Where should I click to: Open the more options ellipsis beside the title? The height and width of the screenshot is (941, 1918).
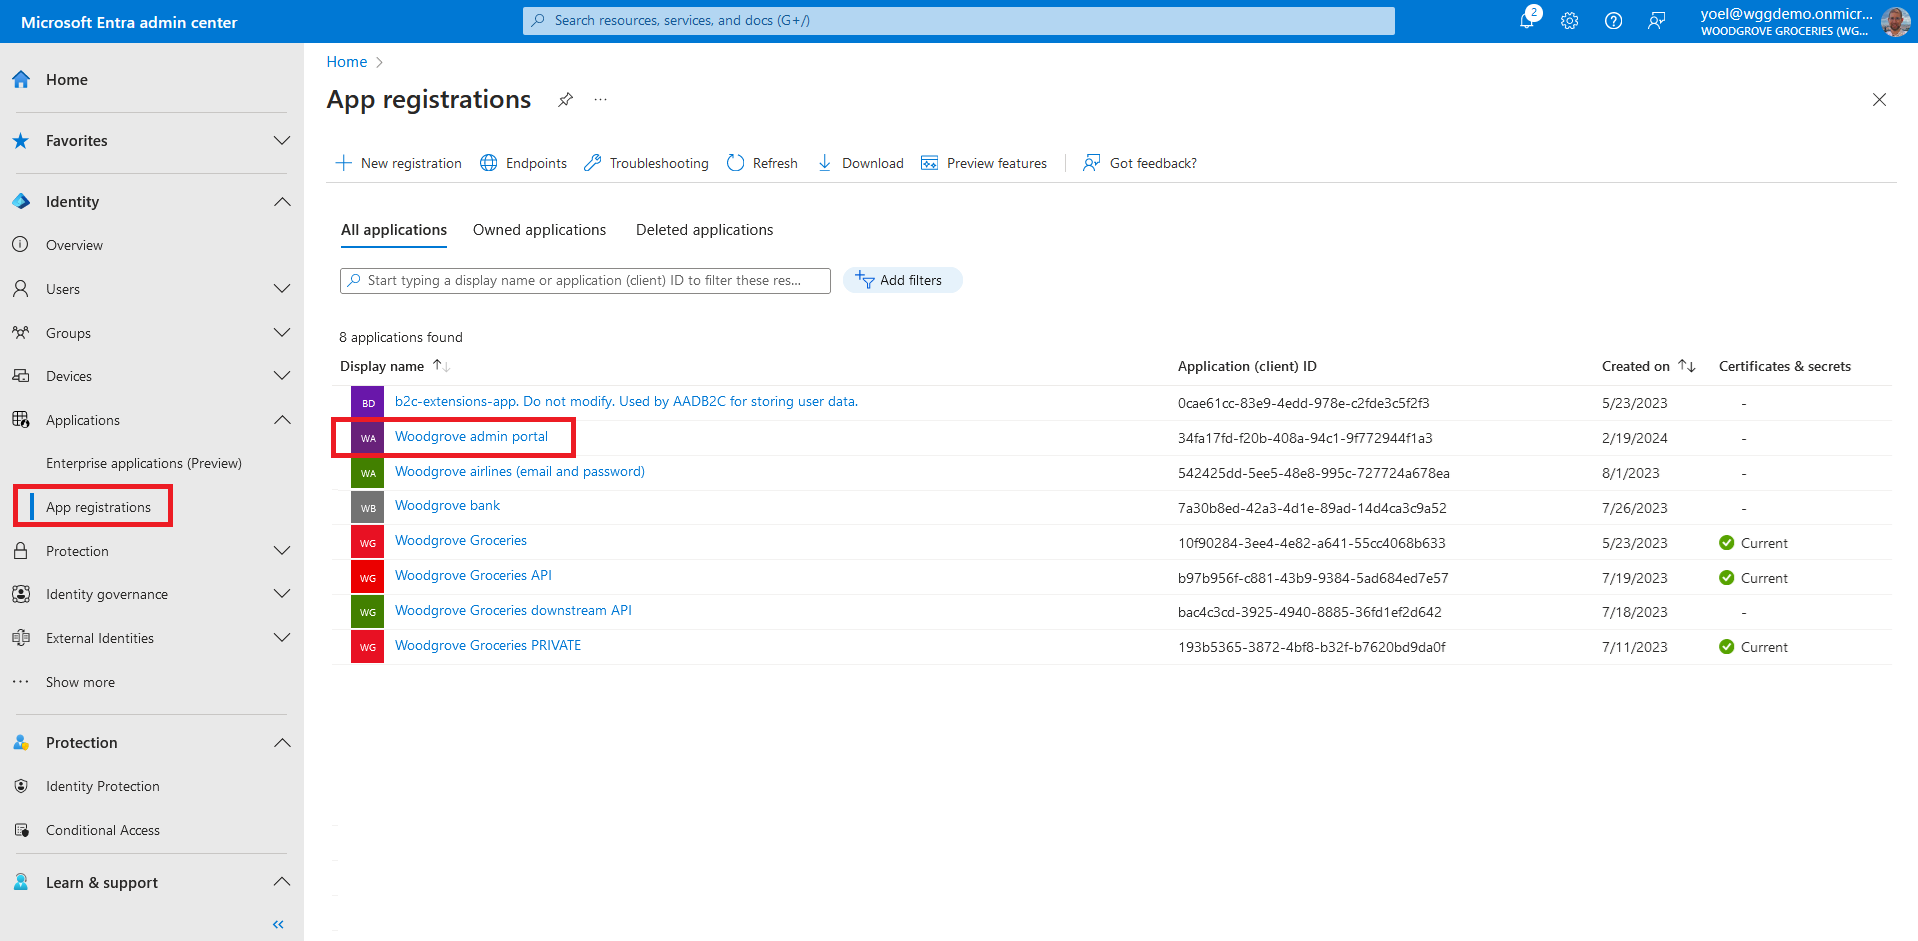600,99
